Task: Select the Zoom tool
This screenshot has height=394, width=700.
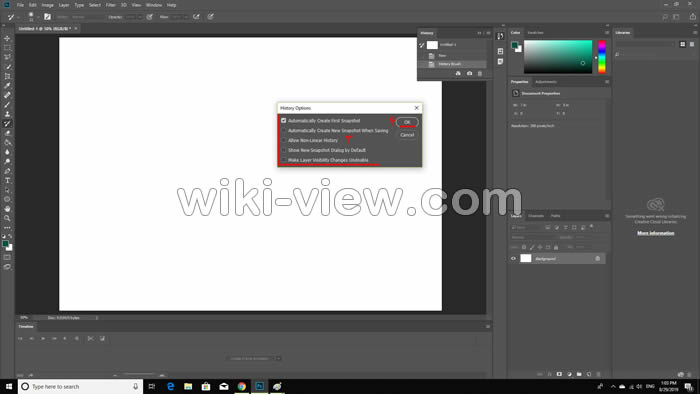Action: tap(7, 218)
